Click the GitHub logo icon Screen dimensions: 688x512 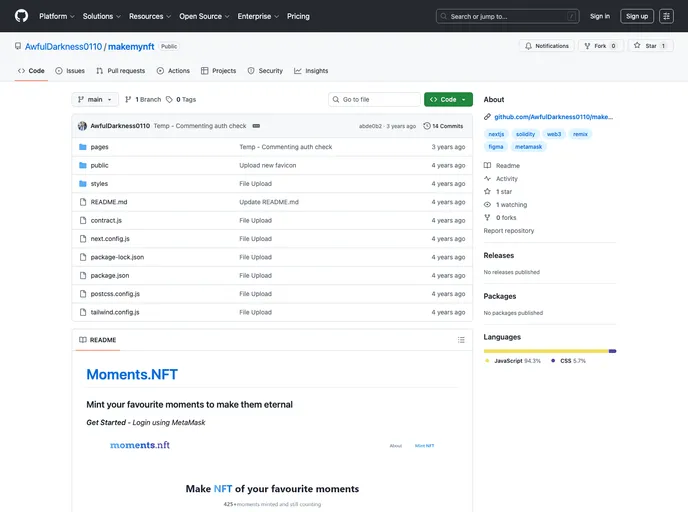(x=22, y=16)
